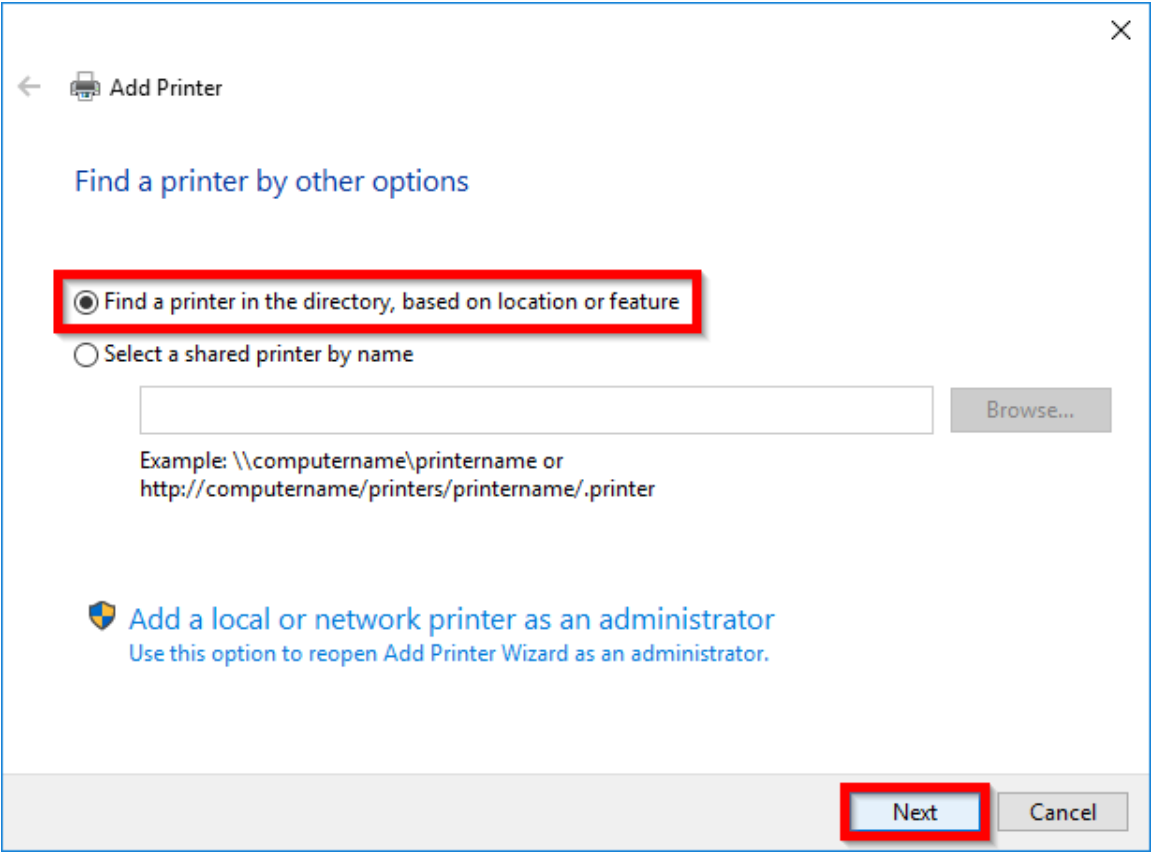Click the \\computername\printername example text
Screen dimensions: 1153x853
pyautogui.click(x=351, y=462)
